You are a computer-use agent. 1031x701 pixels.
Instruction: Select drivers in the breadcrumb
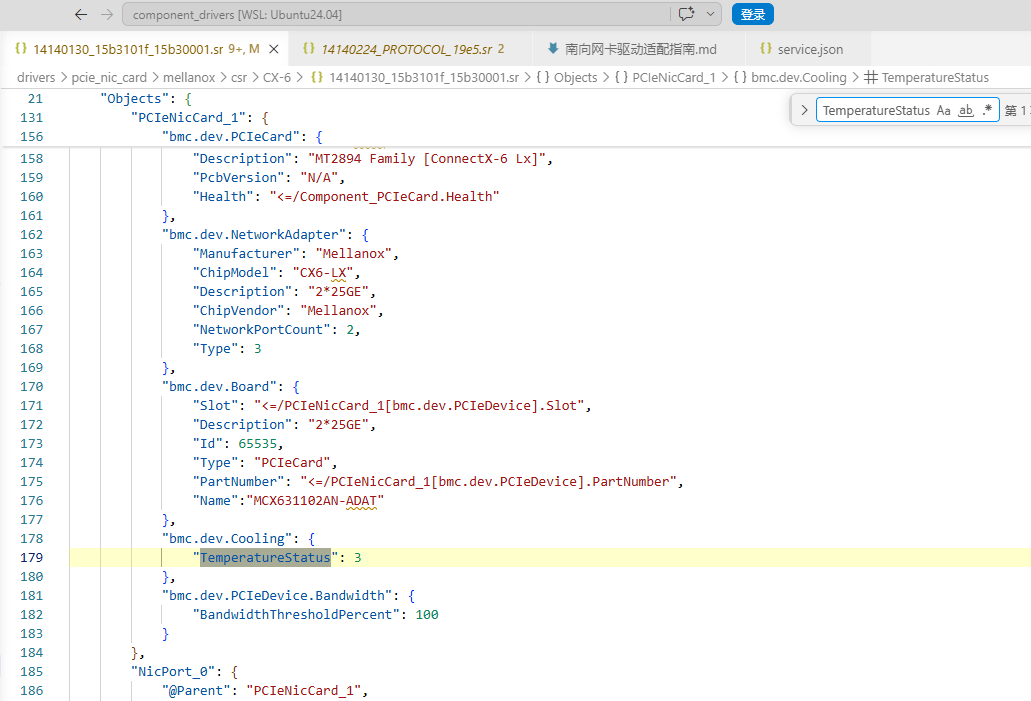36,78
